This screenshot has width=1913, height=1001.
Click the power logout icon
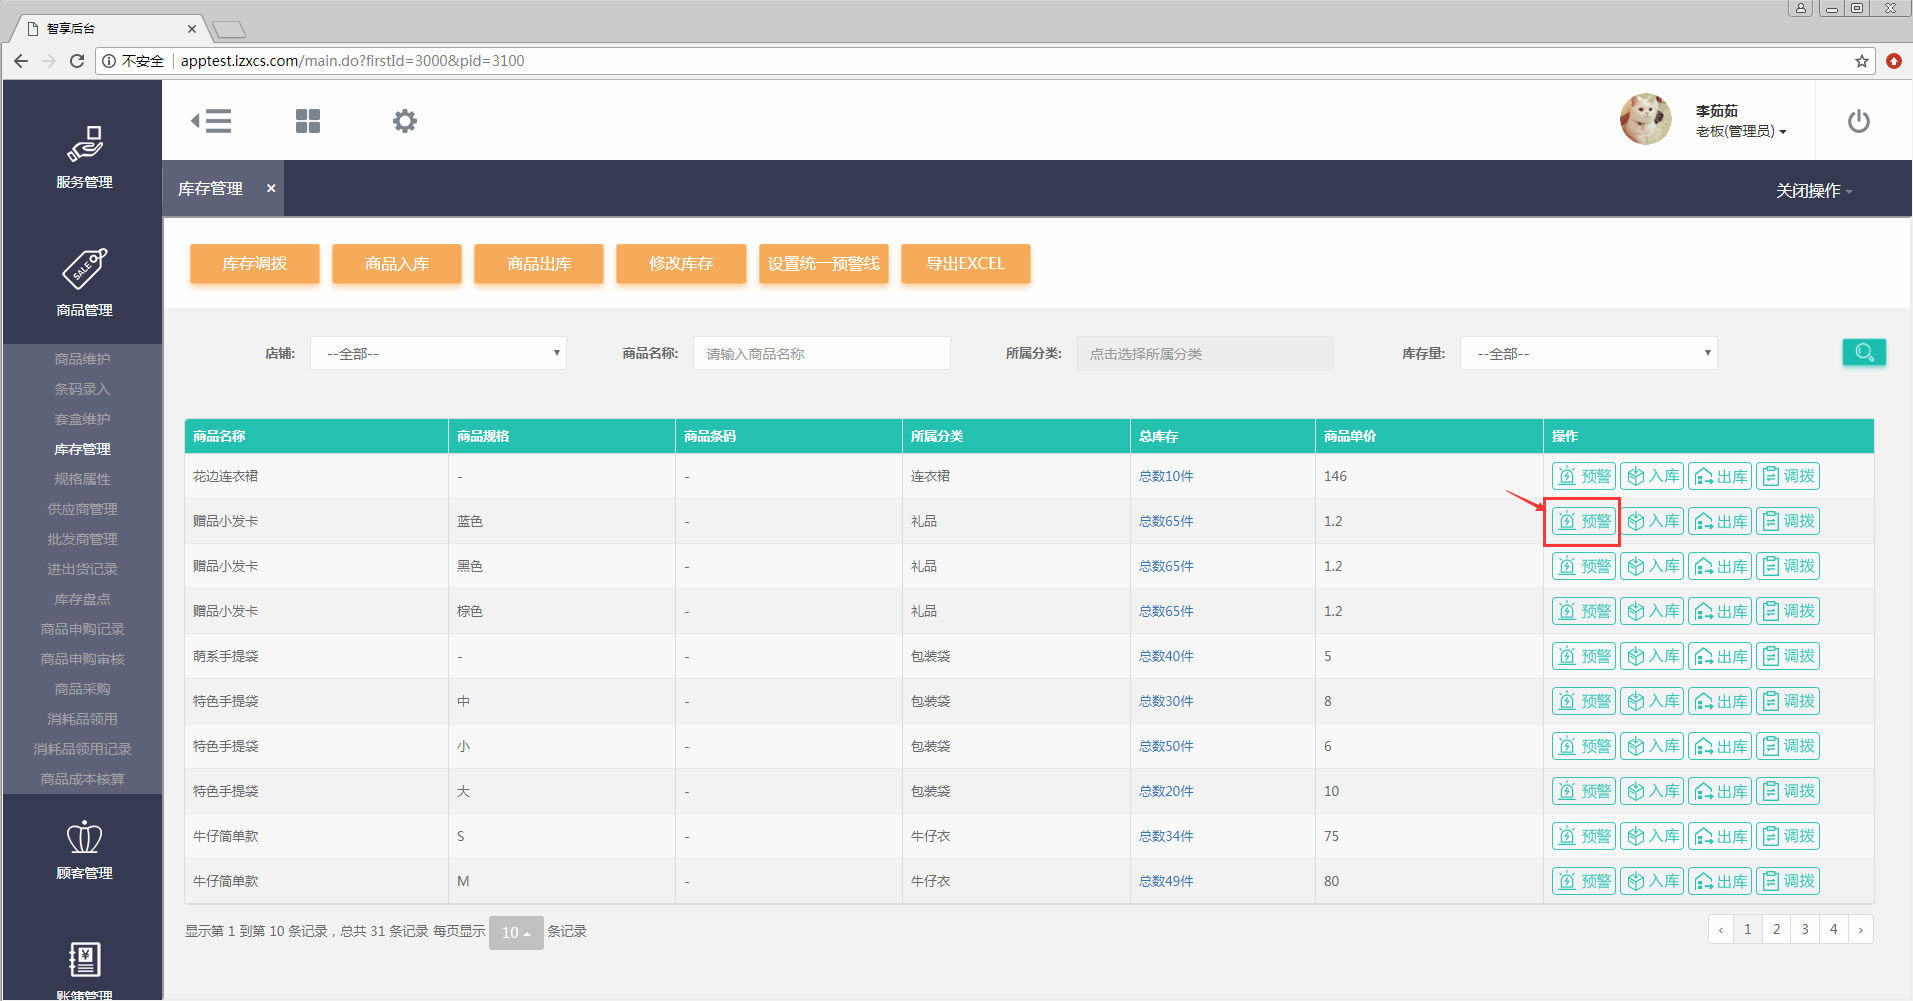click(1858, 121)
